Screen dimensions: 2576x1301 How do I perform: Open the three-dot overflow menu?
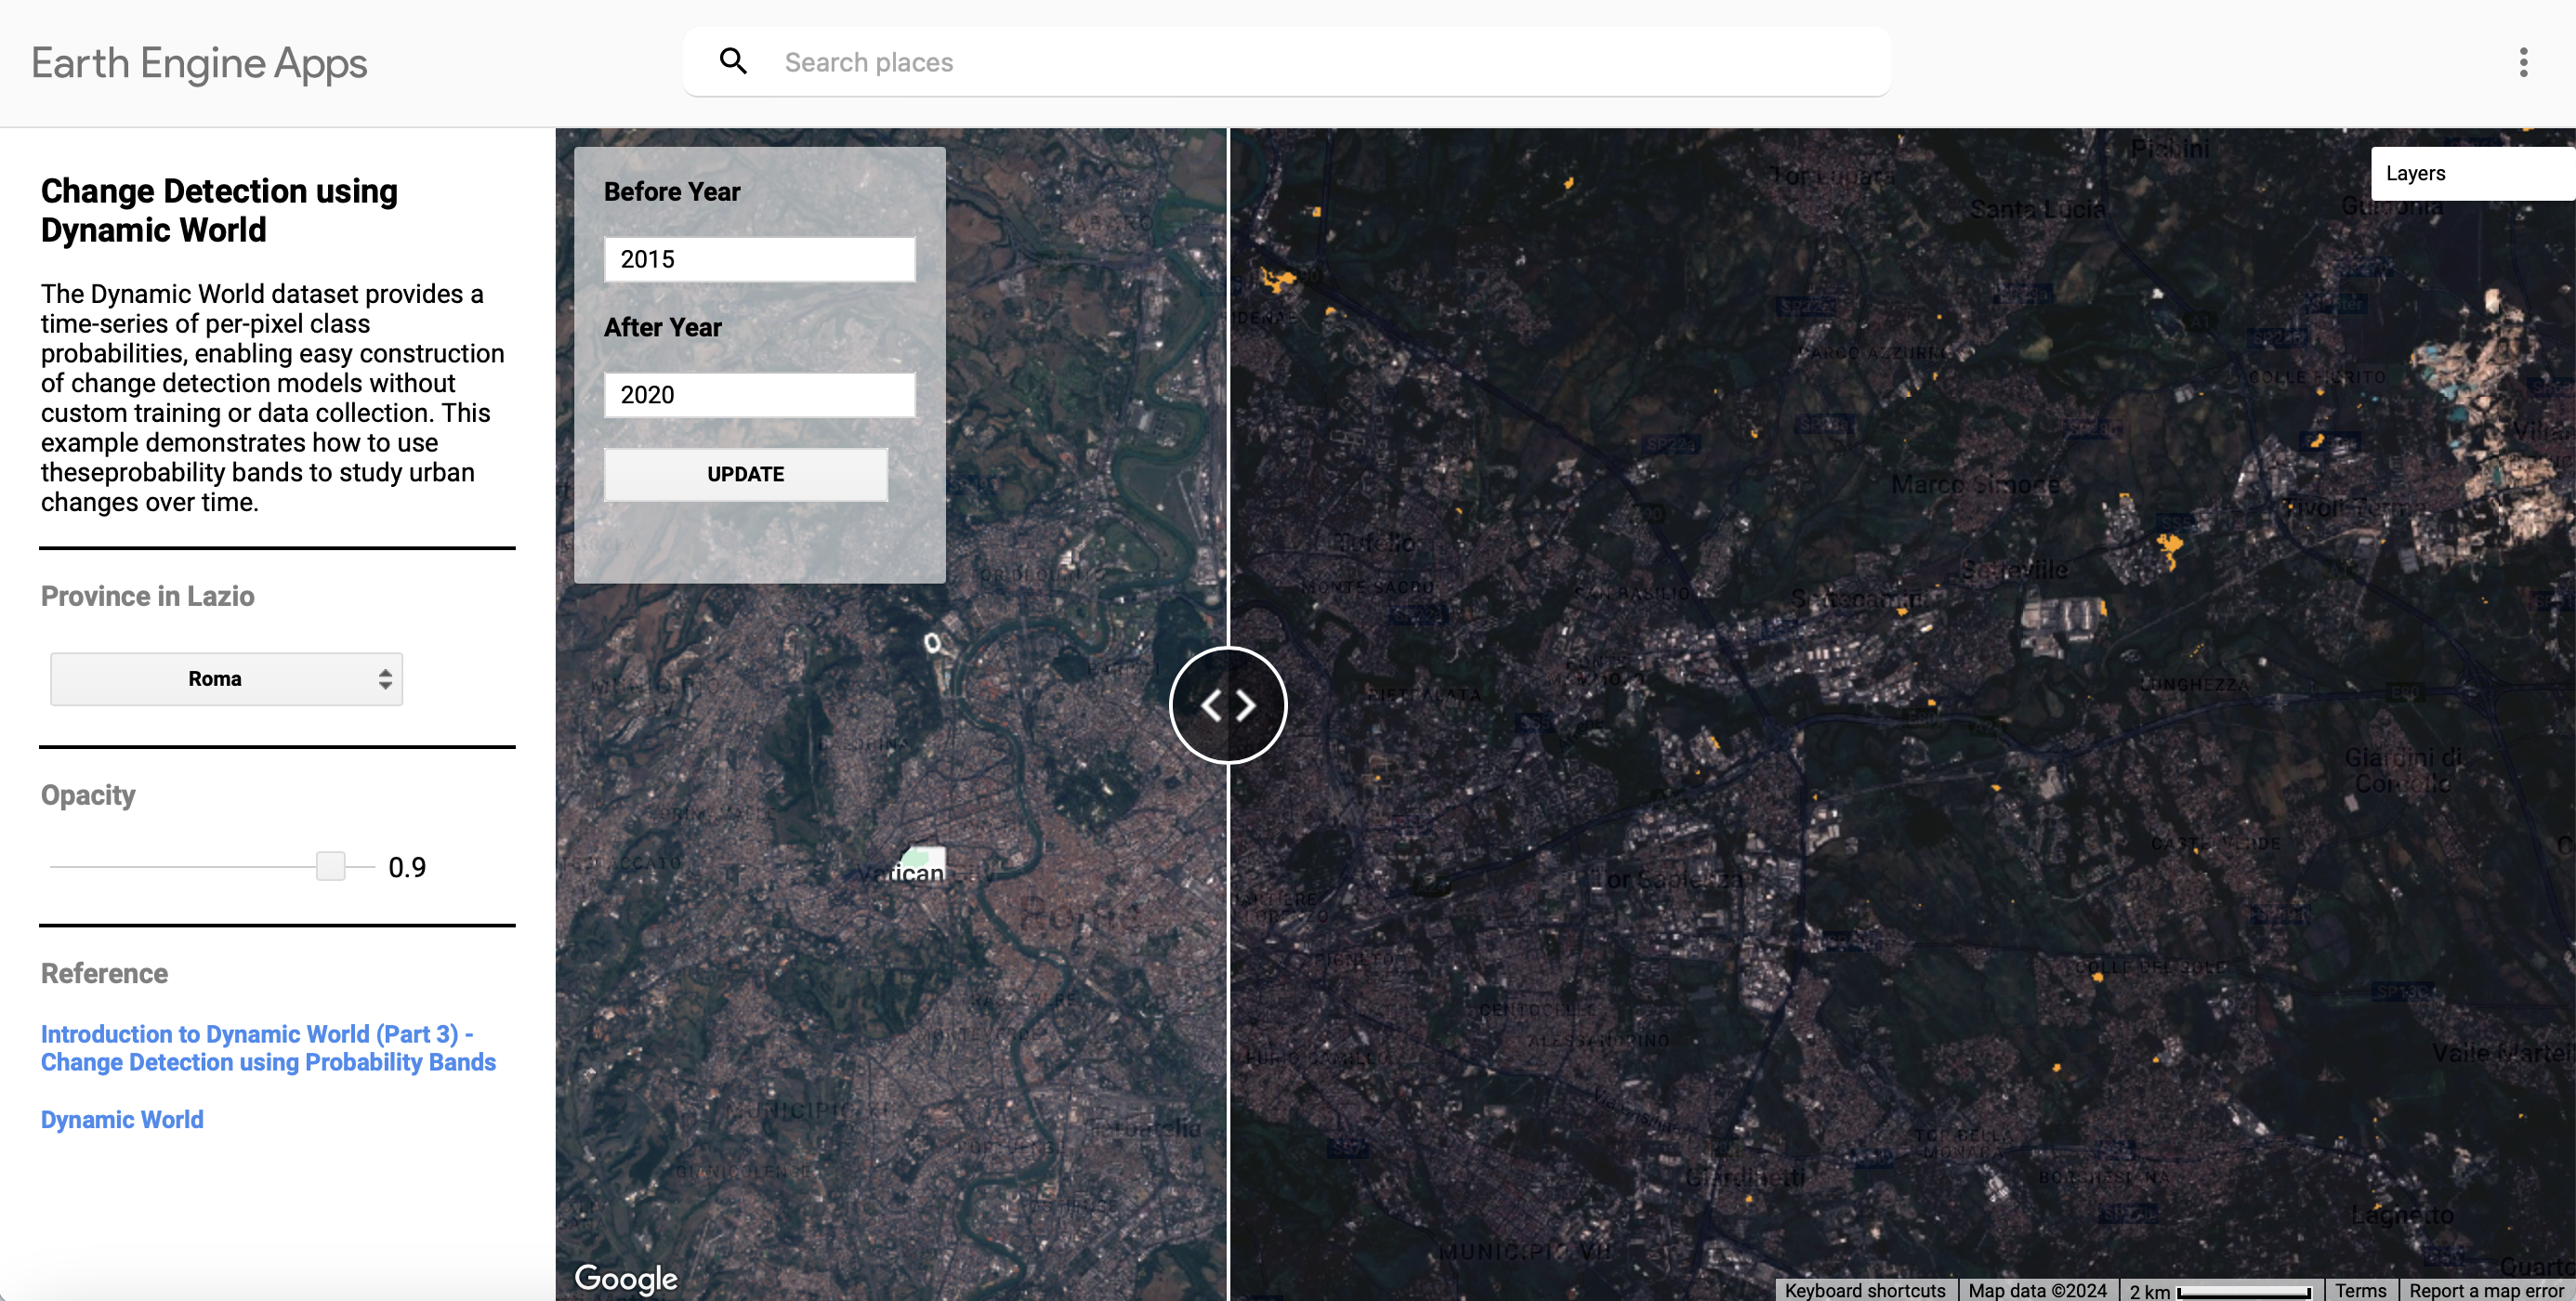[2523, 62]
